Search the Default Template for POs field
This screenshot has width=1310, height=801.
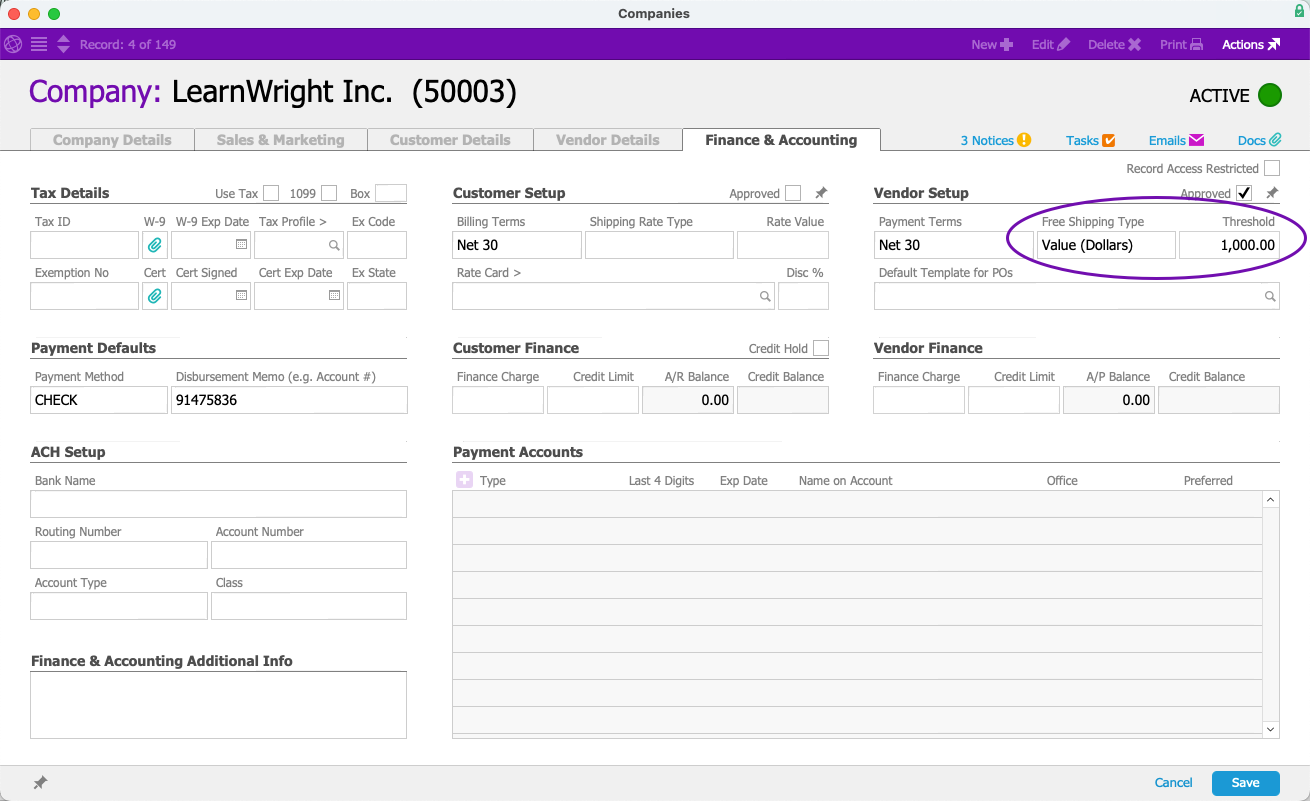1270,296
